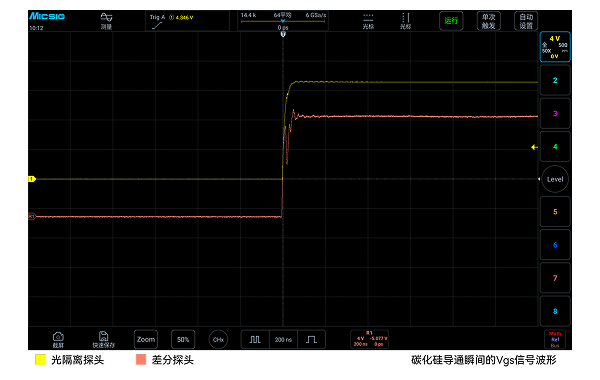Toggle channel 8
The height and width of the screenshot is (380, 600).
(x=555, y=312)
